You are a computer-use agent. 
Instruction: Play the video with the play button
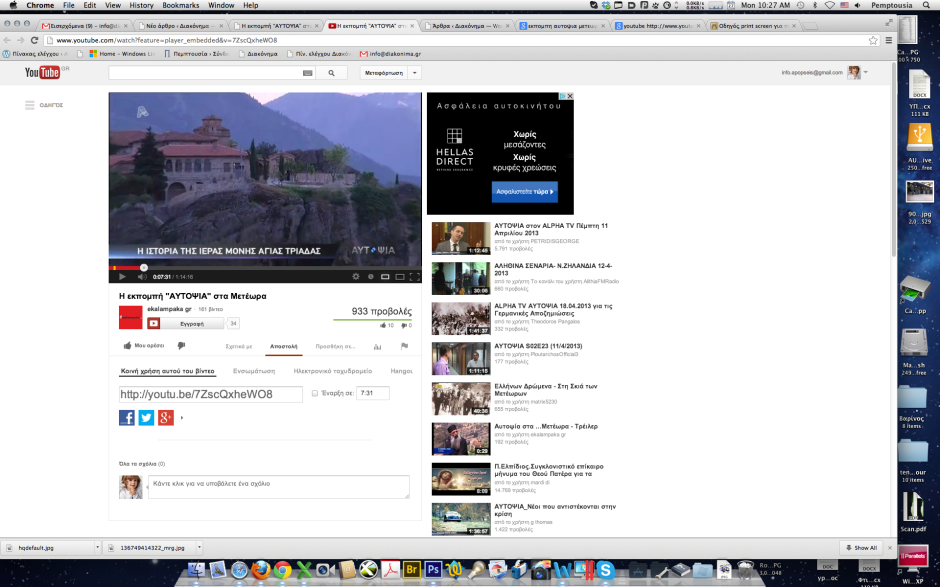click(x=122, y=276)
